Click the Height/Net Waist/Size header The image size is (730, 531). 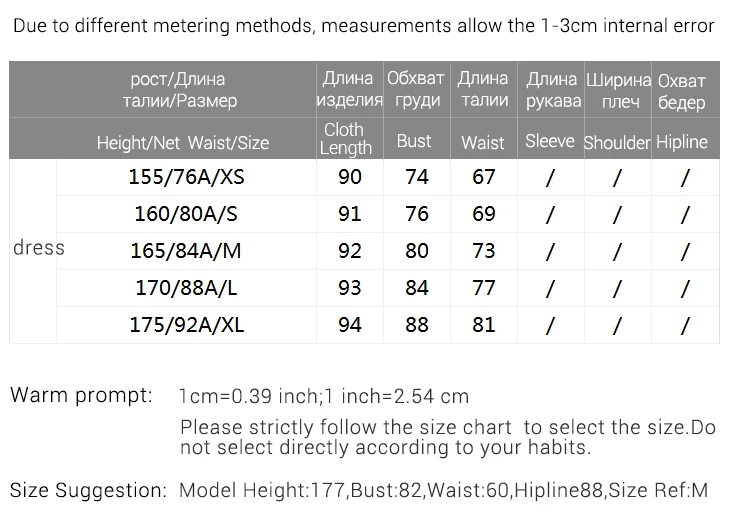pos(183,142)
